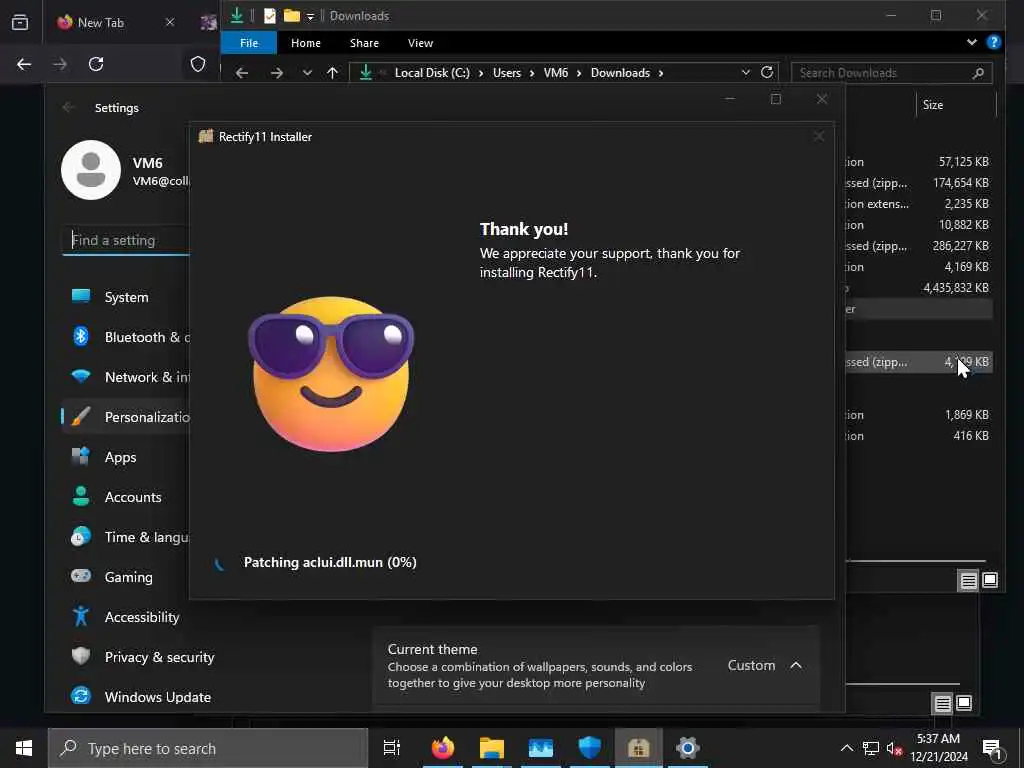1024x768 pixels.
Task: Click Downloads in the address path
Action: coord(620,73)
